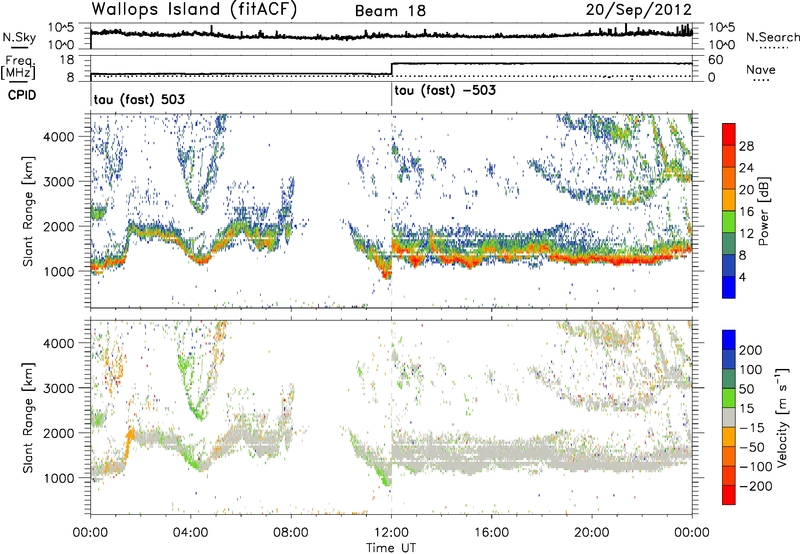800x554 pixels.
Task: Click the Nave dotted line legend sample
Action: pyautogui.click(x=761, y=80)
